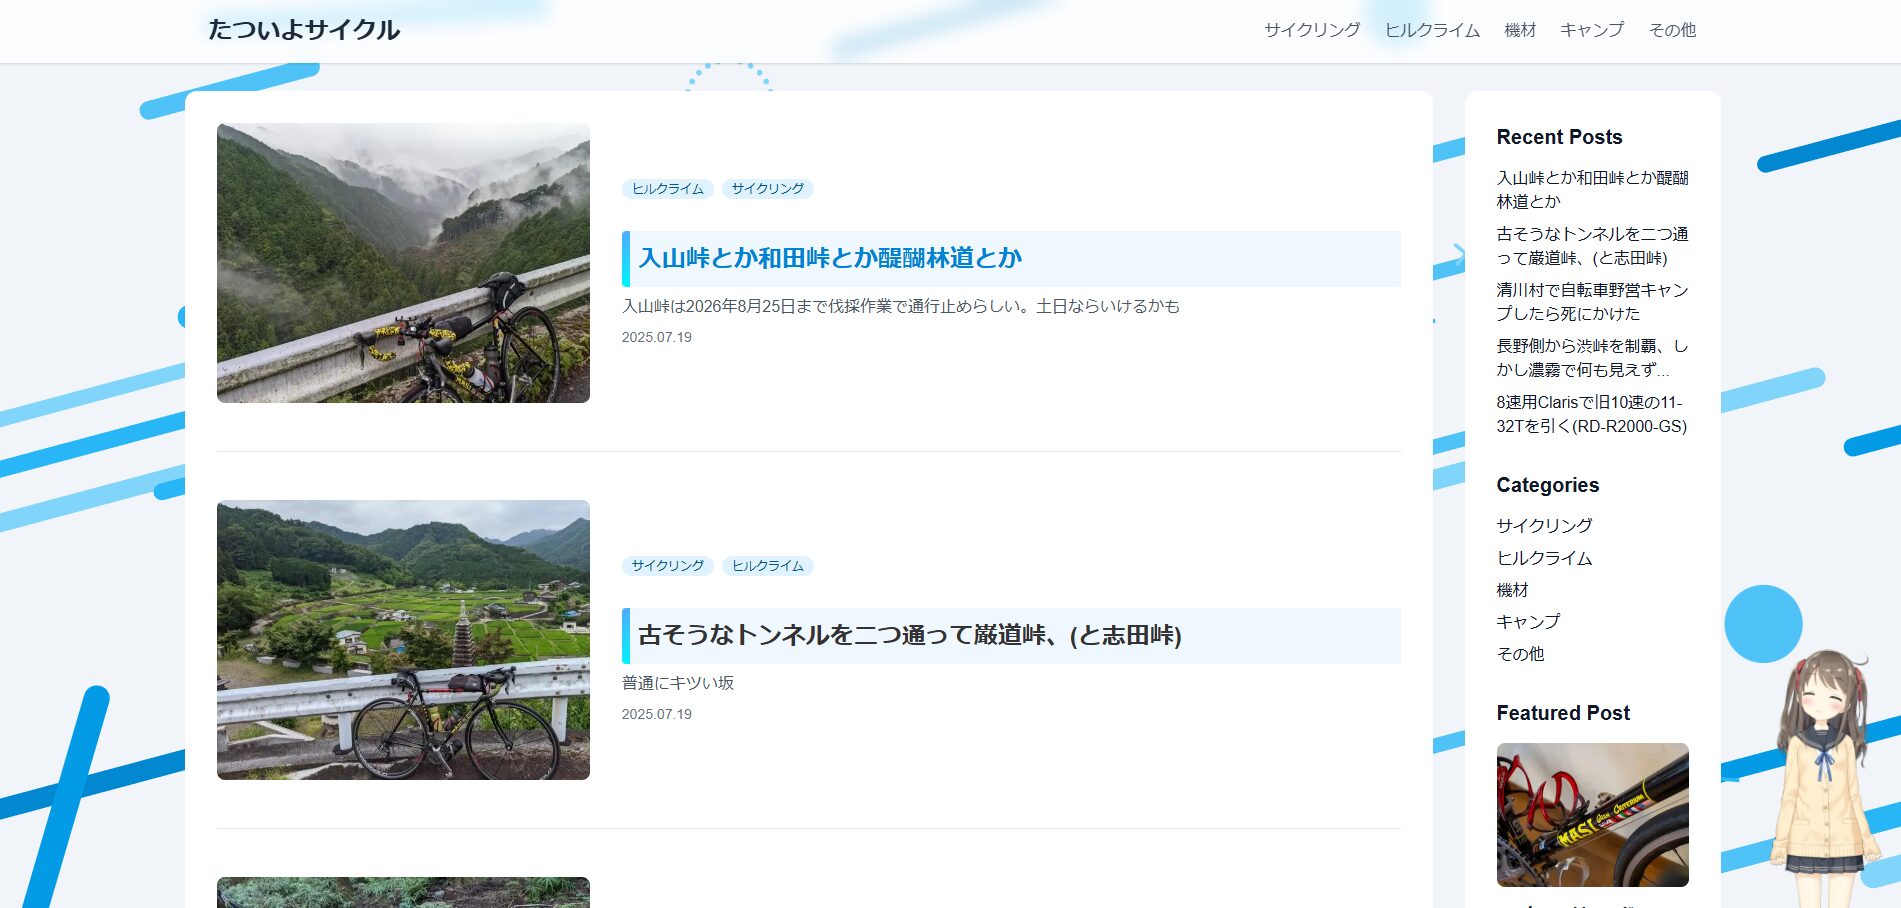Image resolution: width=1901 pixels, height=908 pixels.
Task: Open recent post about 渋峠 from 長野側
Action: [1591, 358]
